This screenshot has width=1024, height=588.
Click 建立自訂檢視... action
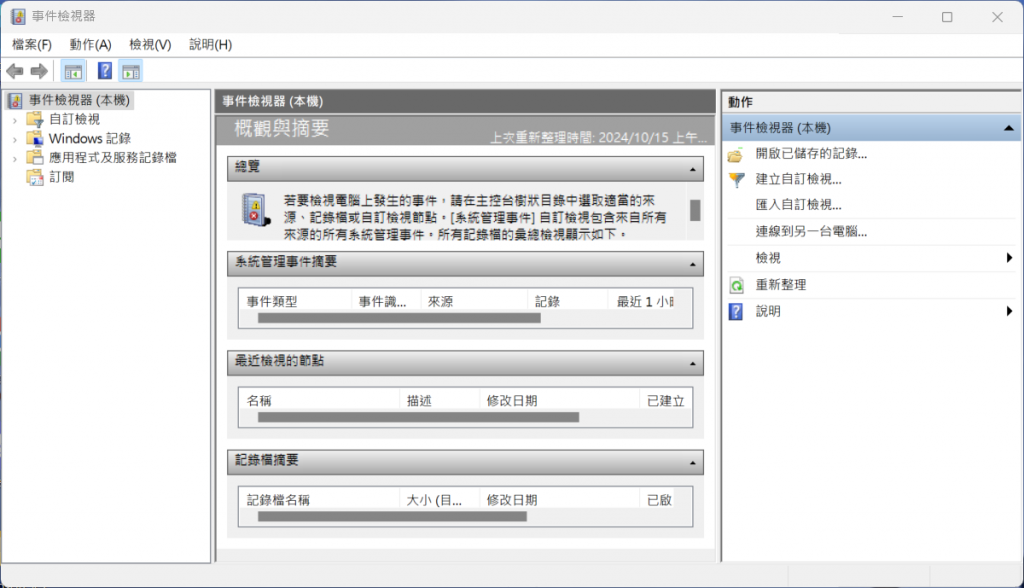(798, 179)
